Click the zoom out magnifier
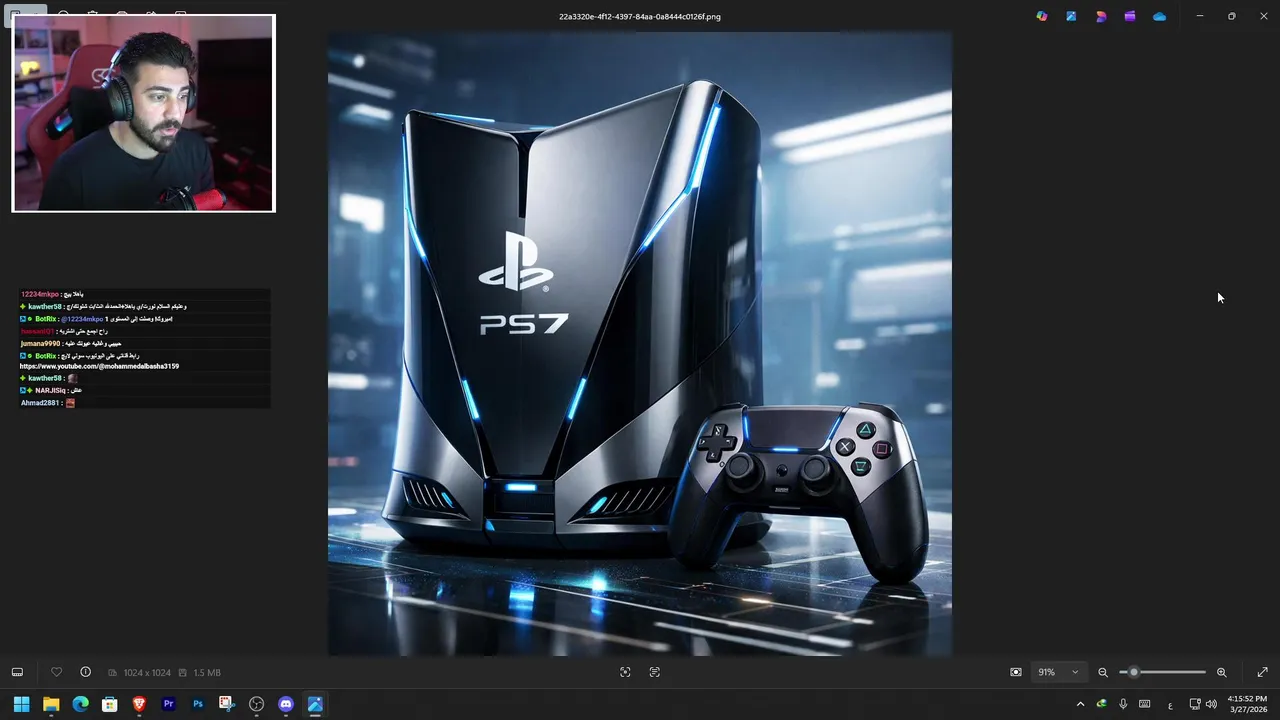The width and height of the screenshot is (1280, 720). [1103, 672]
